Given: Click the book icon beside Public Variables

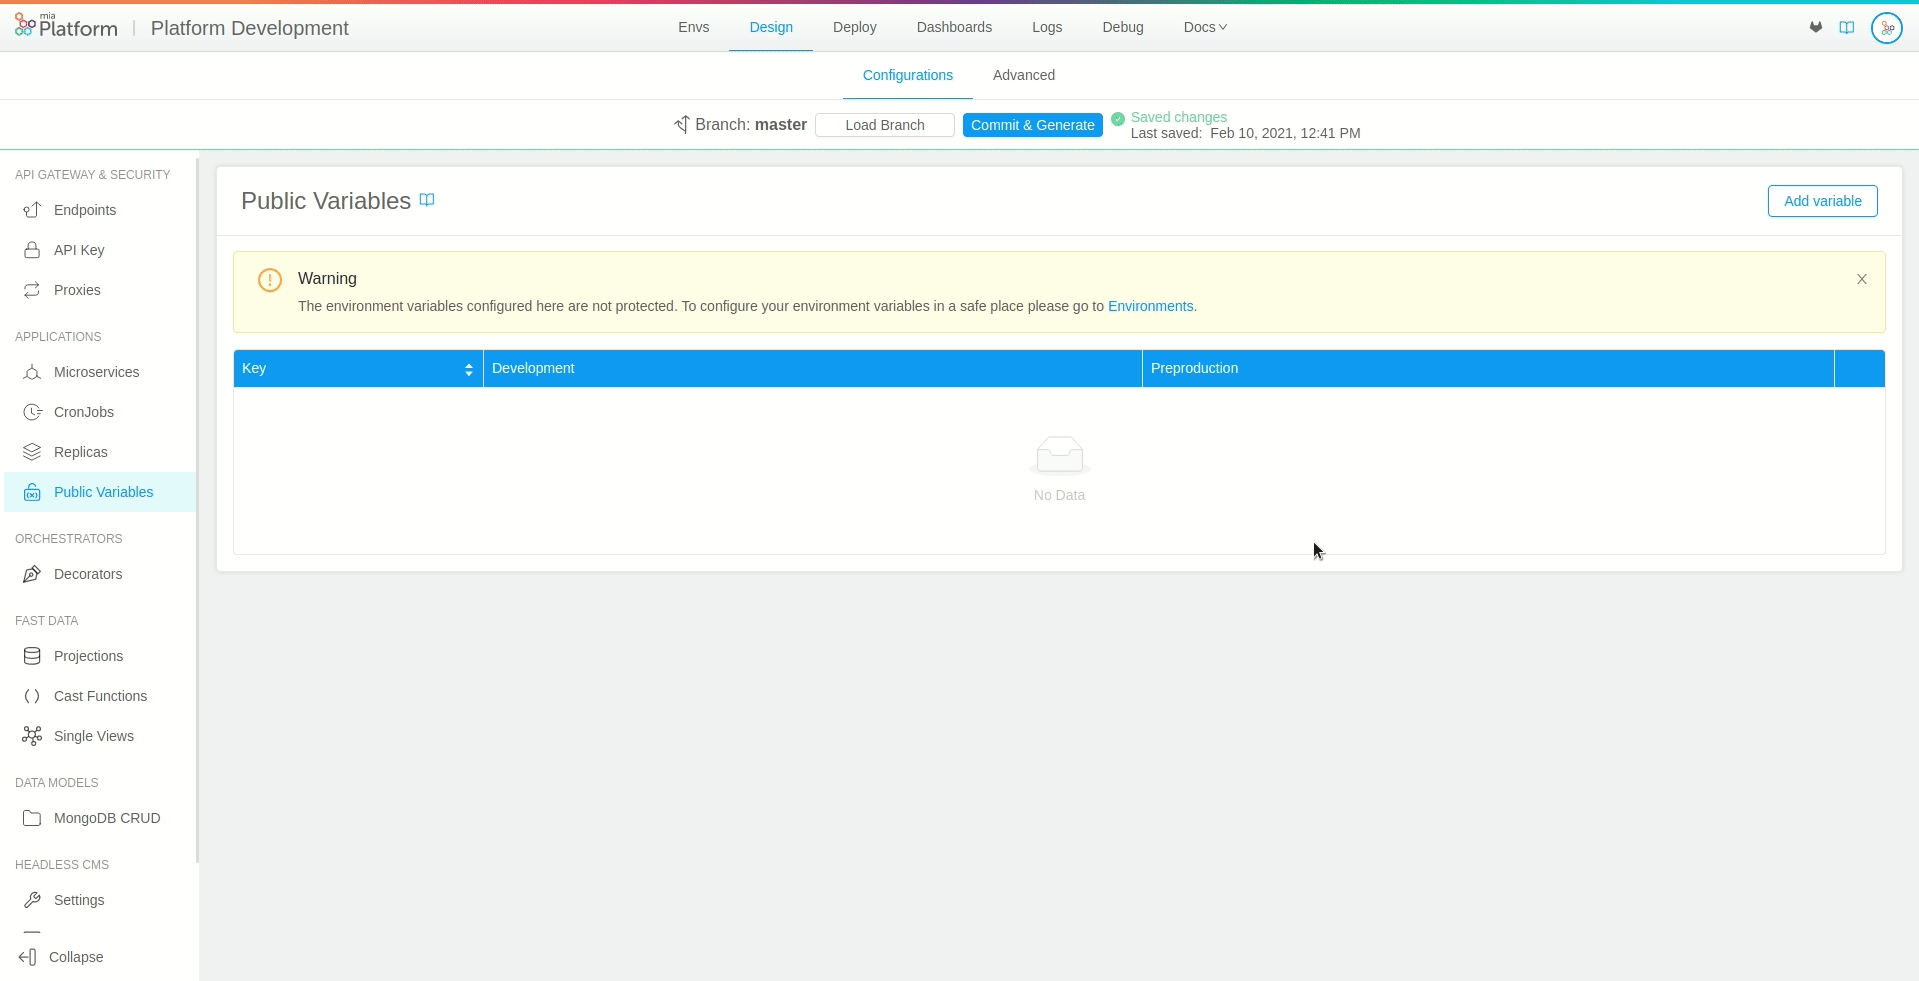Looking at the screenshot, I should click(428, 199).
